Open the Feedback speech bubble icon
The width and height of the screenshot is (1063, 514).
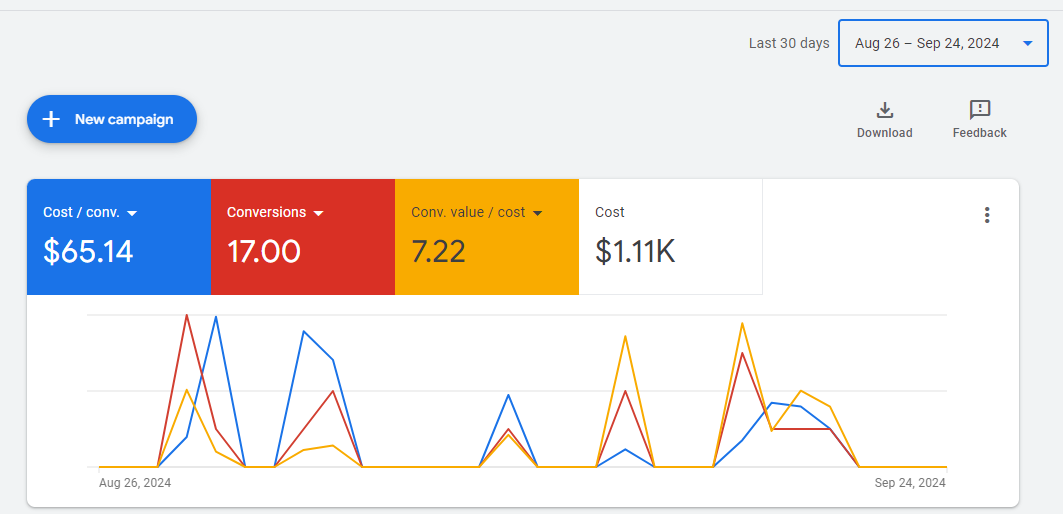click(x=979, y=110)
